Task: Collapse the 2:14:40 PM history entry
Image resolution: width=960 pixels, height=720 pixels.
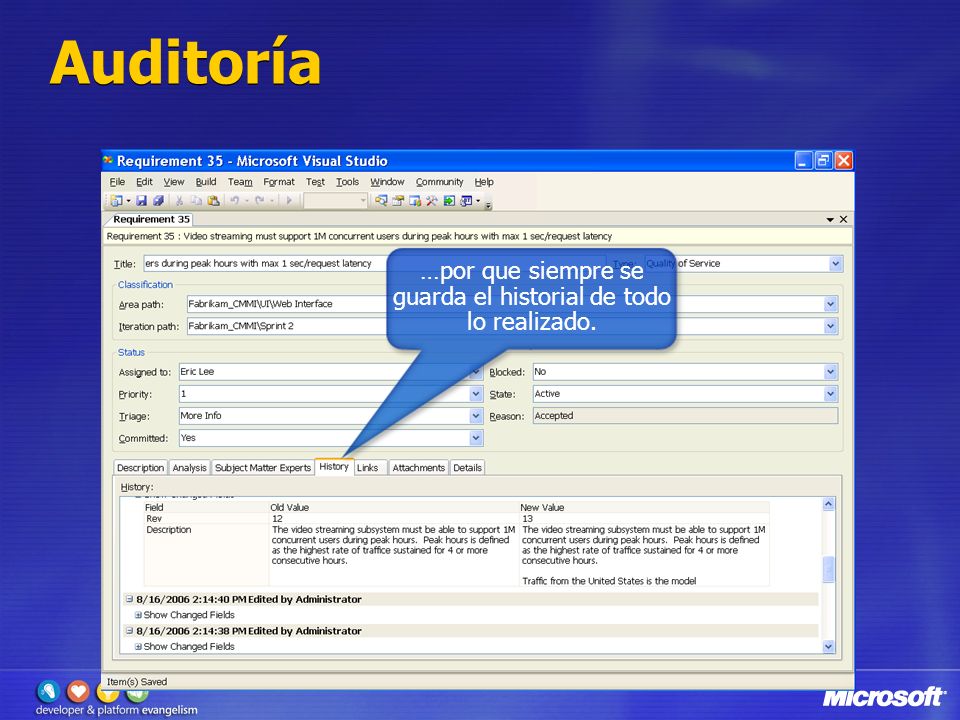Action: pos(129,599)
